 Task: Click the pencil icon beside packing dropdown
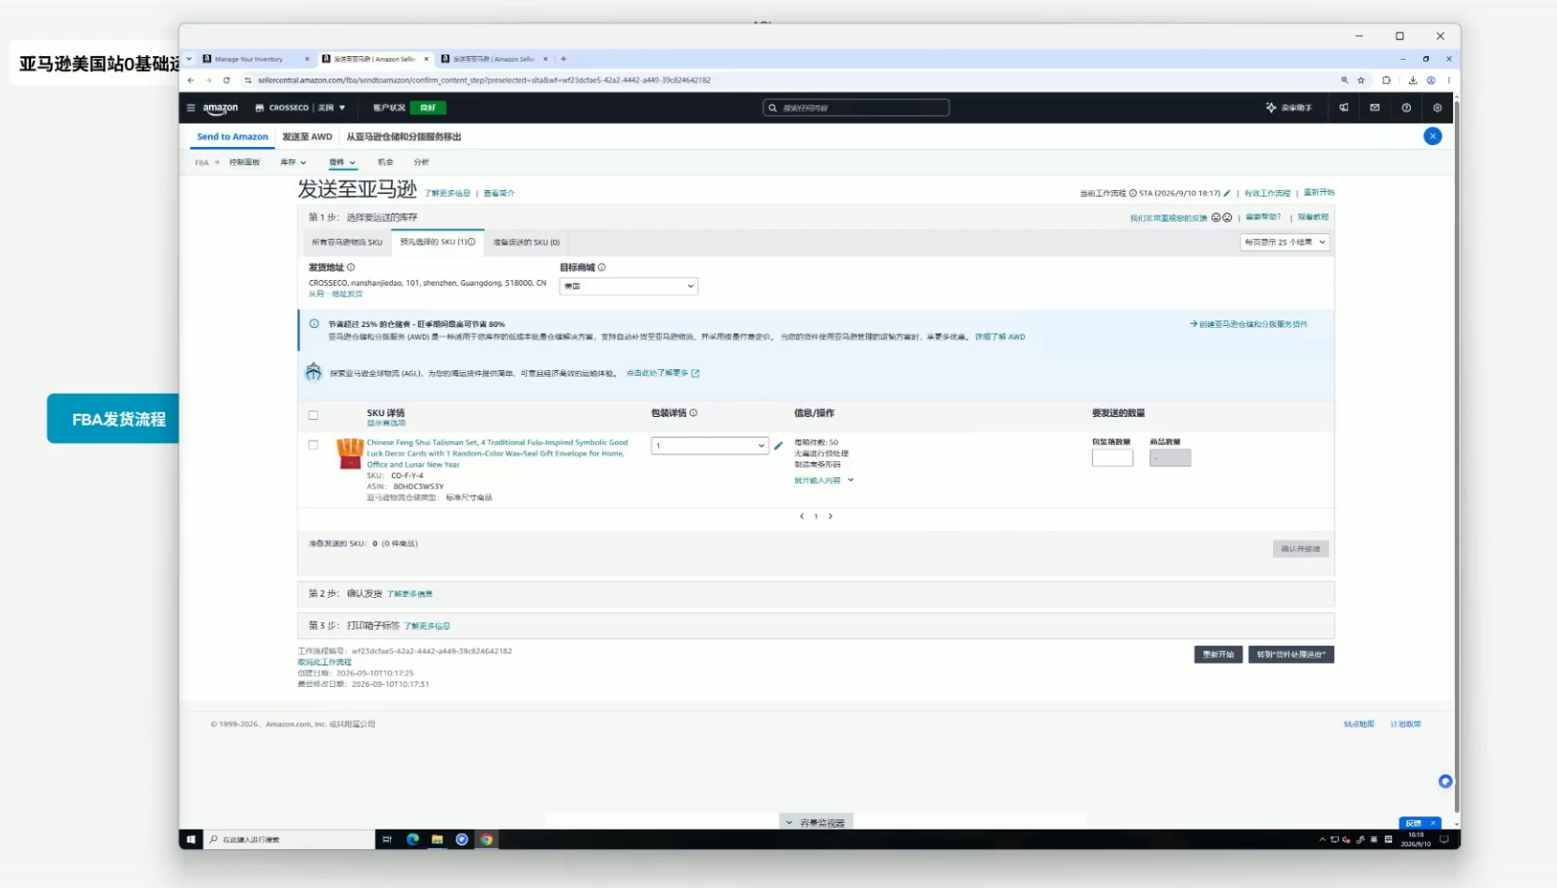(778, 446)
